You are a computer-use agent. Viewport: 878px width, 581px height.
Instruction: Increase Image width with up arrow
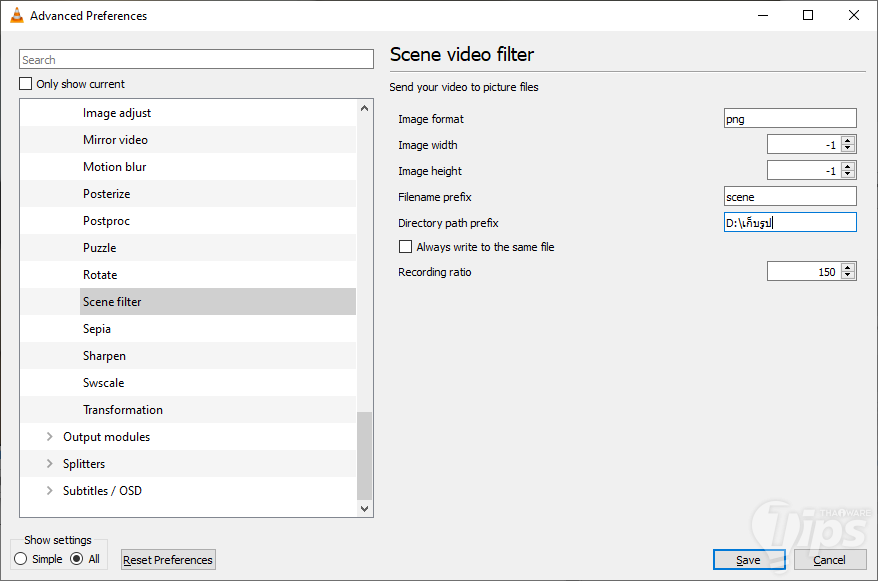tap(848, 141)
